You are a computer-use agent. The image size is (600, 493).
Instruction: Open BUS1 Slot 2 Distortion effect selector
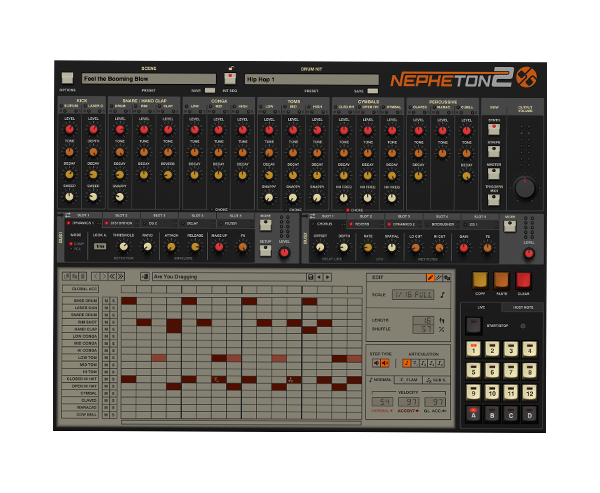tap(122, 223)
